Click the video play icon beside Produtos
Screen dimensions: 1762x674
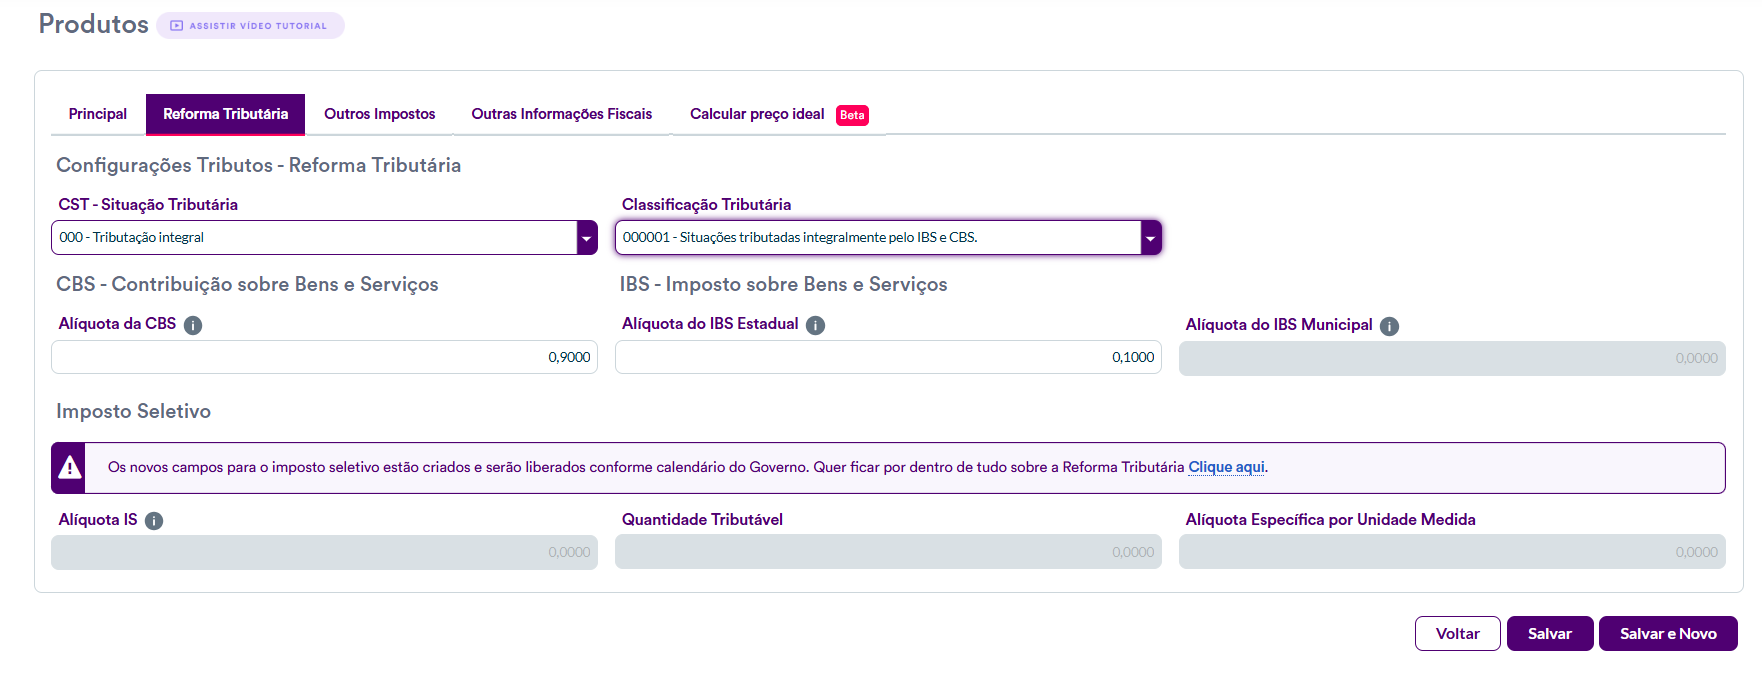(x=177, y=26)
